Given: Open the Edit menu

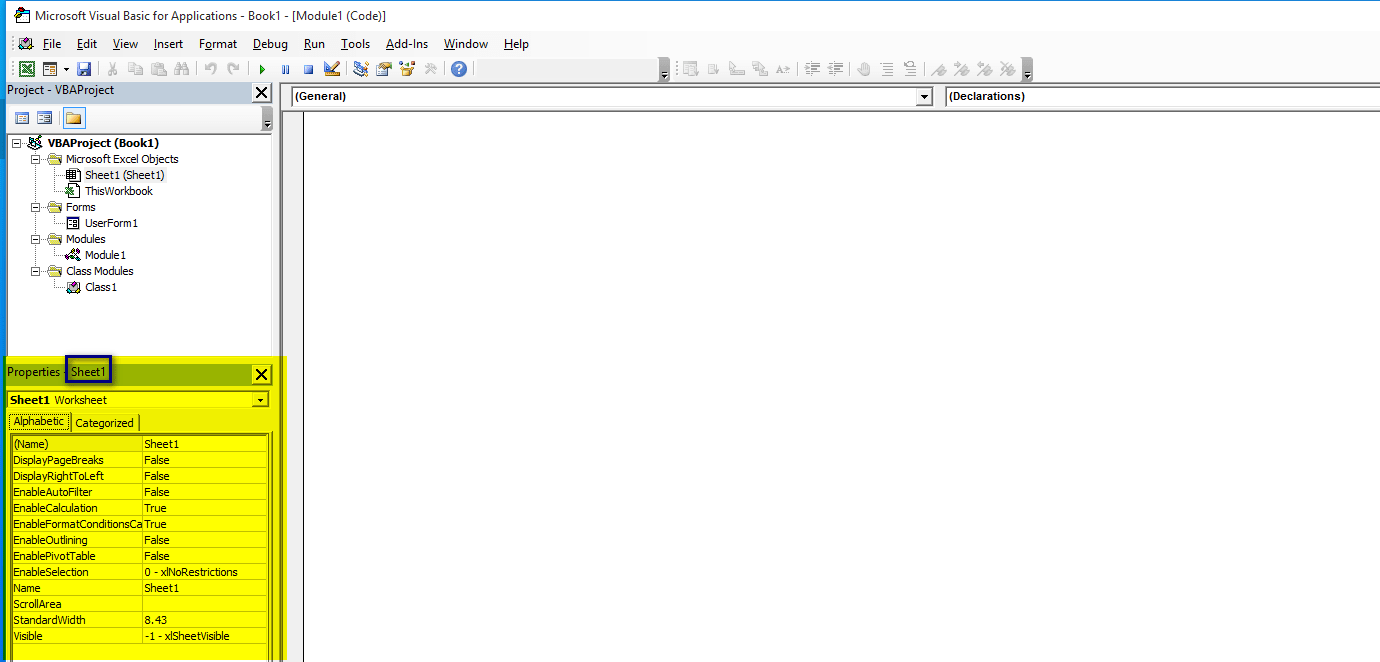Looking at the screenshot, I should tap(87, 44).
